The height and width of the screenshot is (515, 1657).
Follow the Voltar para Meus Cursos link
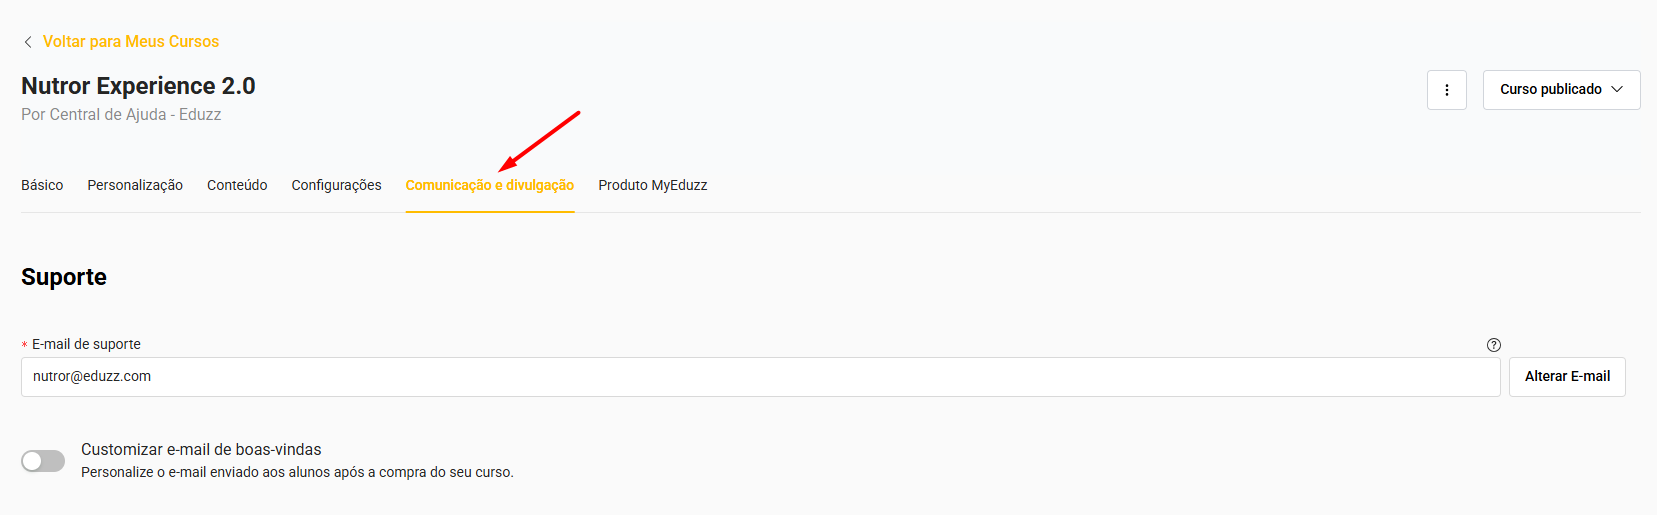130,42
